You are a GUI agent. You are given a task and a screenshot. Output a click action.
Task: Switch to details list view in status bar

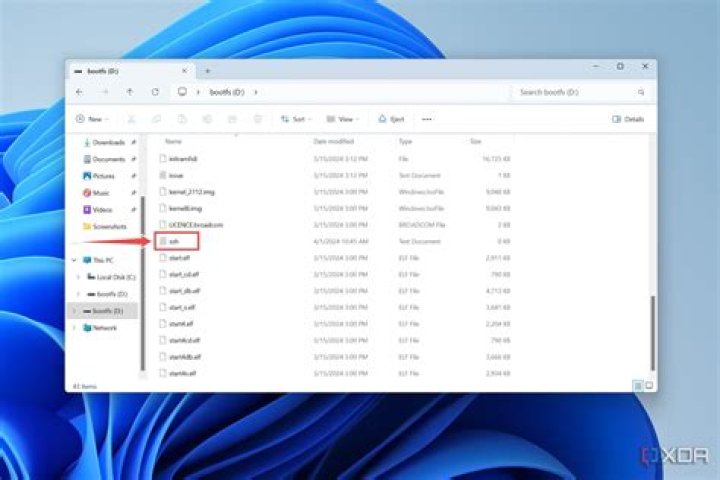637,385
